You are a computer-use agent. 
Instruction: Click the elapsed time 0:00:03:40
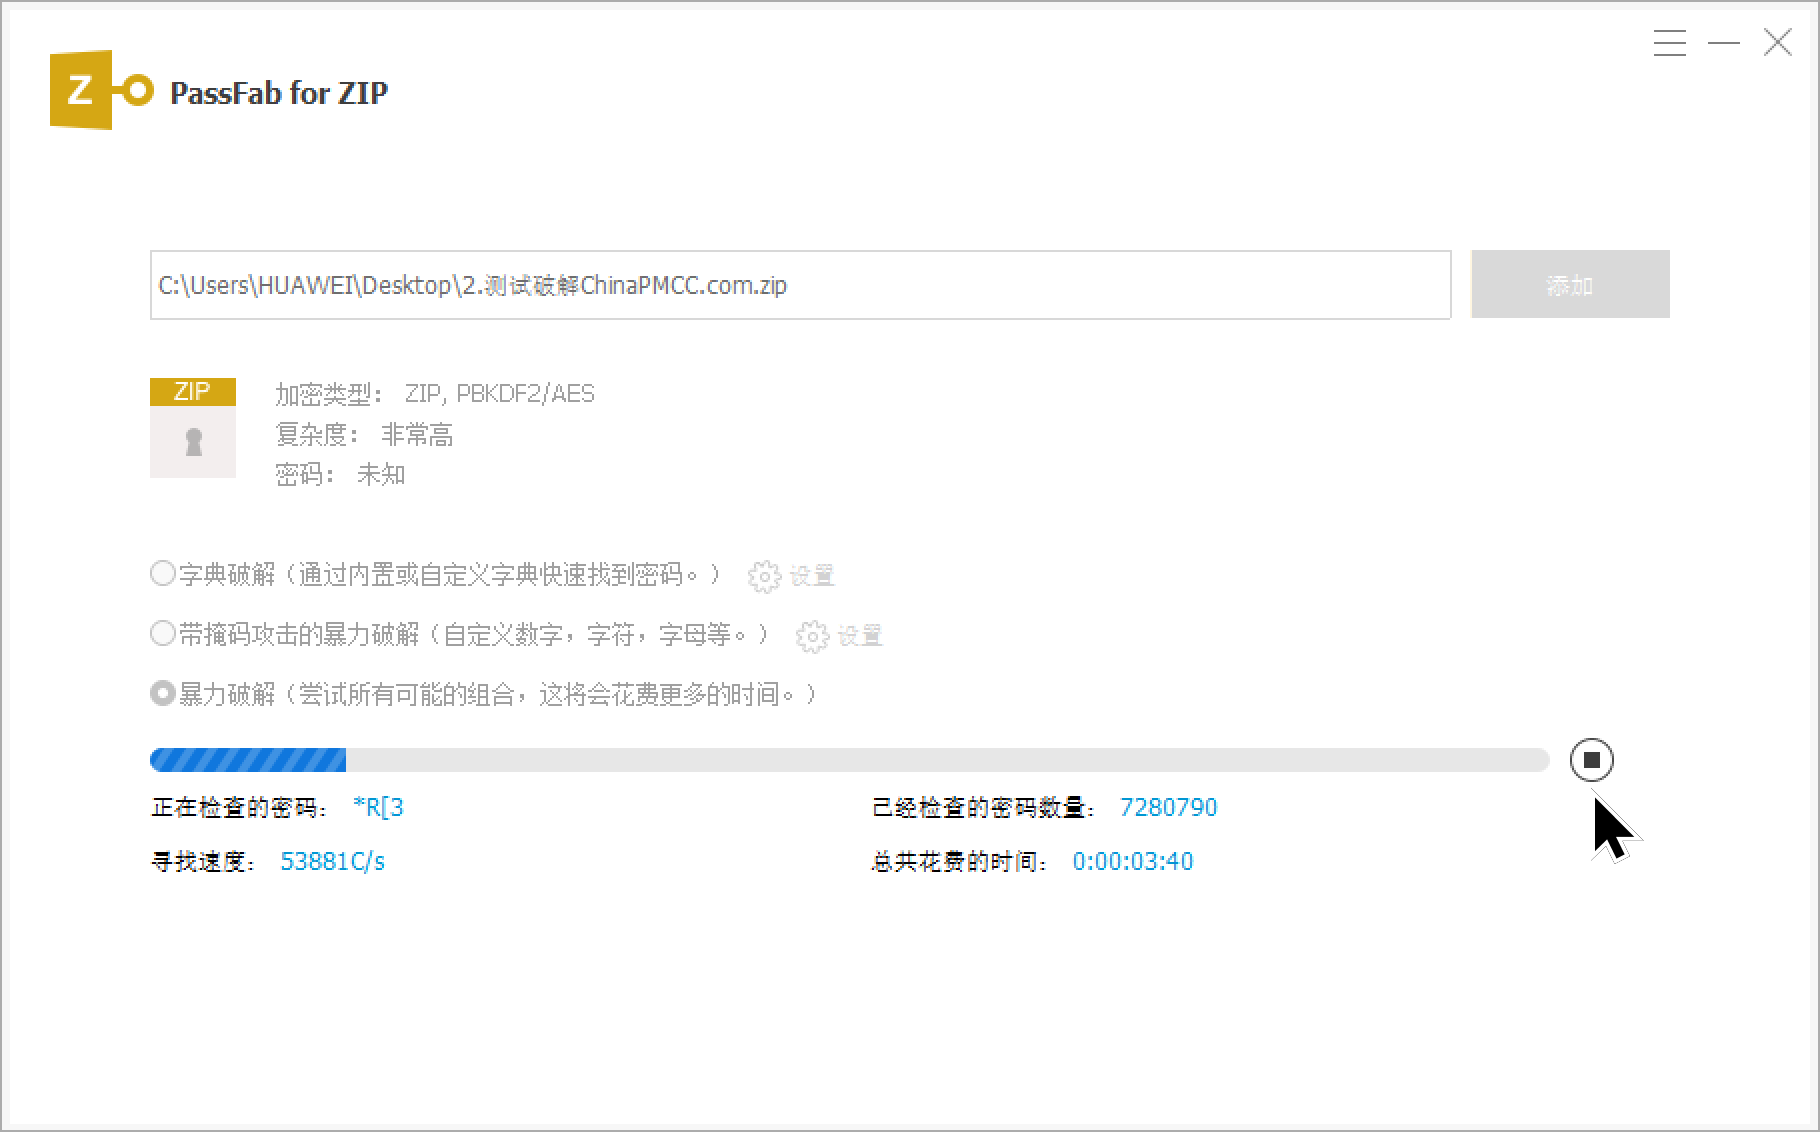point(1132,862)
